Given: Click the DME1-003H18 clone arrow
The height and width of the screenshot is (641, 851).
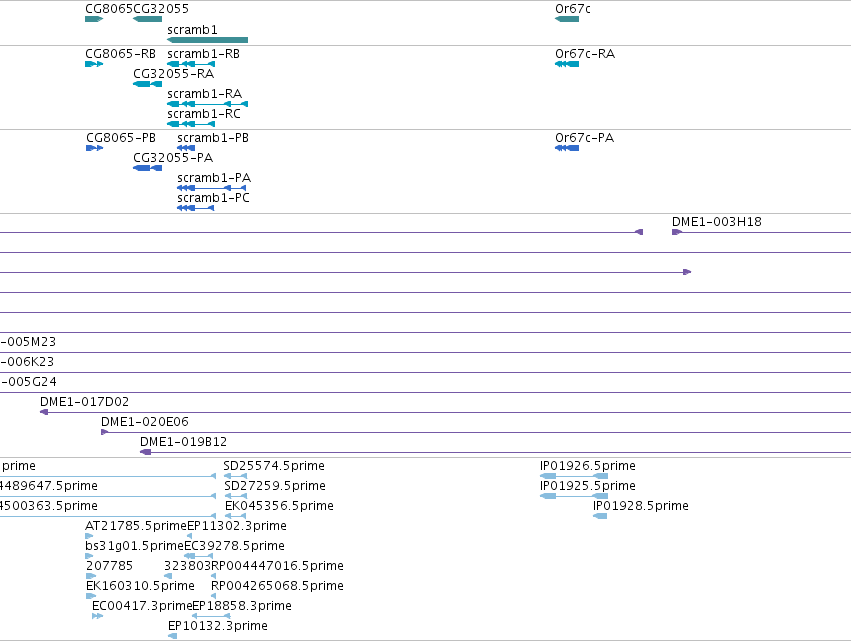Looking at the screenshot, I should tap(677, 232).
